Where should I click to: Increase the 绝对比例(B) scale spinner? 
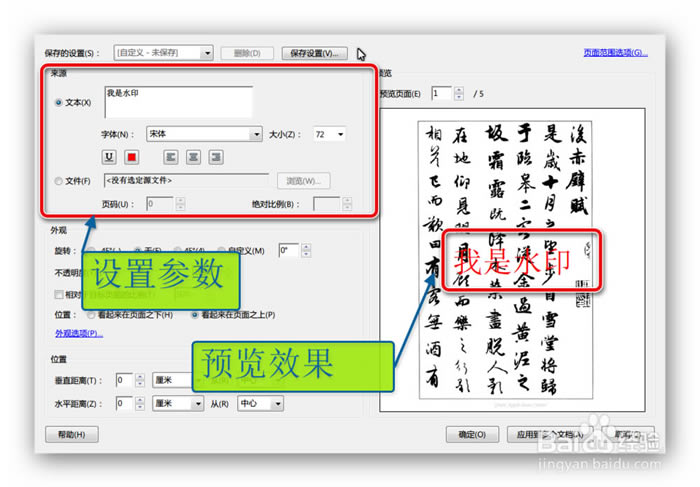tap(347, 200)
